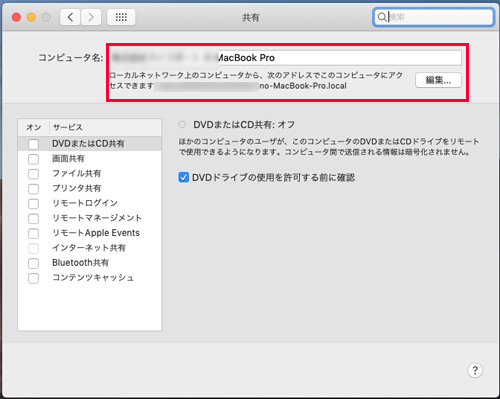Enable the プリンタ共有 checkbox
This screenshot has height=399, width=500.
tap(33, 189)
